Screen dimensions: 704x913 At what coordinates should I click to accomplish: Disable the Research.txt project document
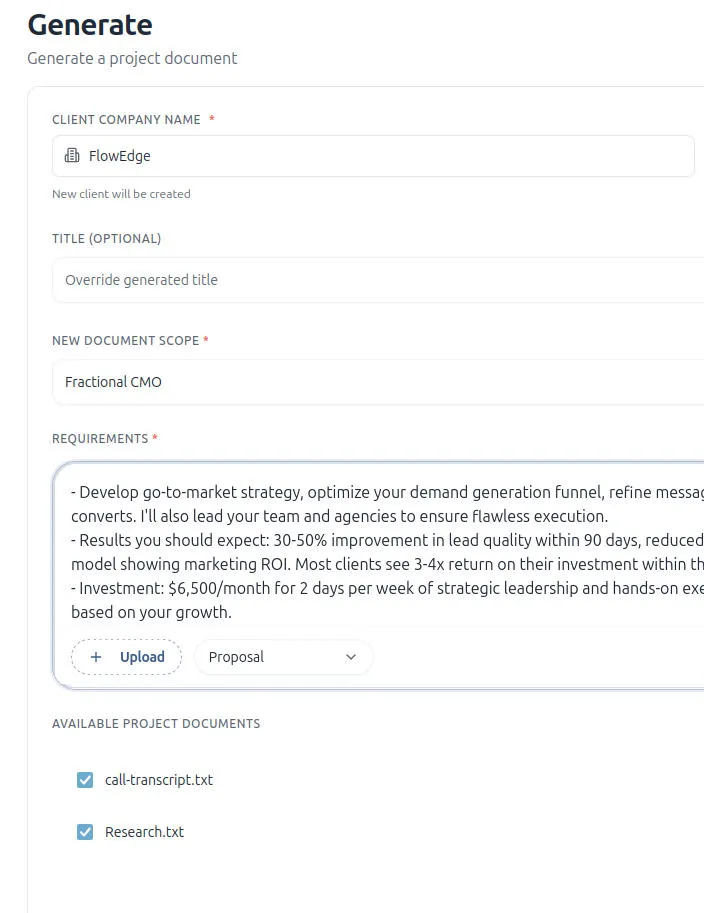tap(85, 831)
